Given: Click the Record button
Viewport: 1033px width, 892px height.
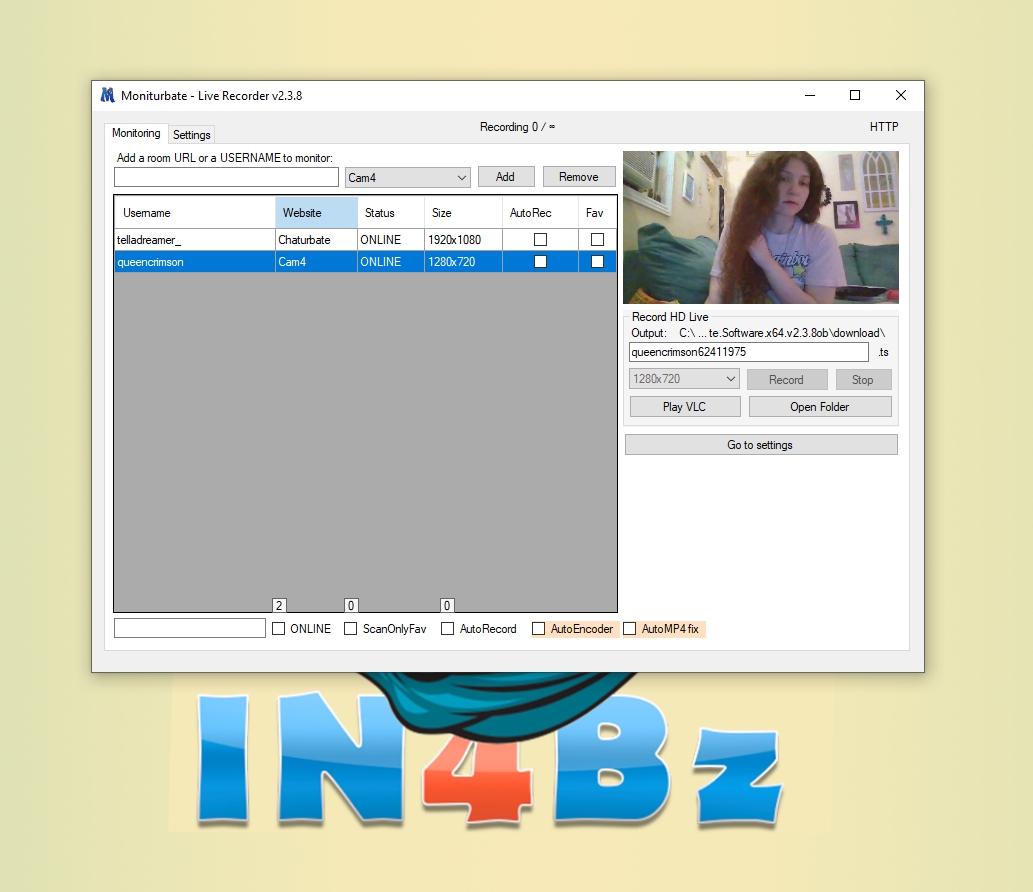Looking at the screenshot, I should [x=787, y=379].
